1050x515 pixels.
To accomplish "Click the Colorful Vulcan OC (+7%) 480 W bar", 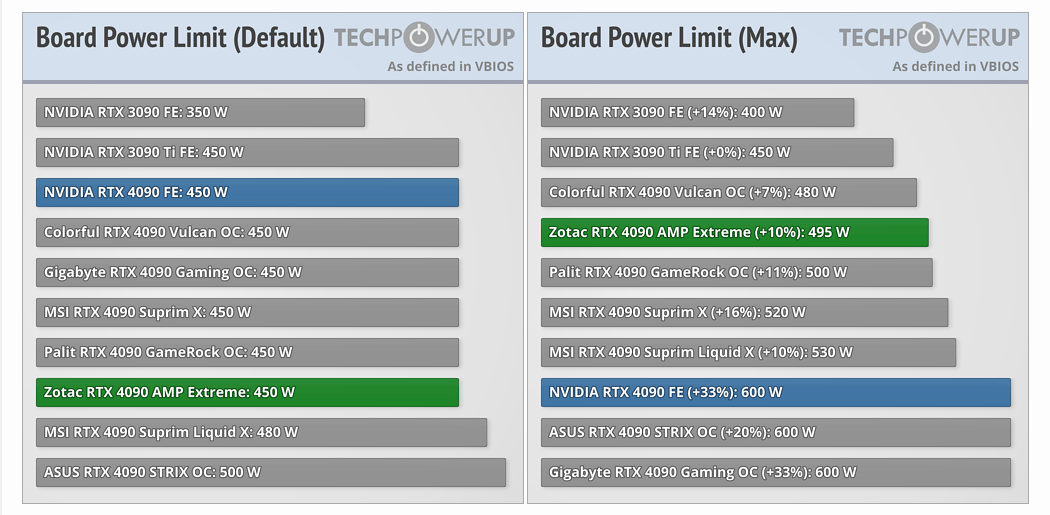I will pos(728,192).
